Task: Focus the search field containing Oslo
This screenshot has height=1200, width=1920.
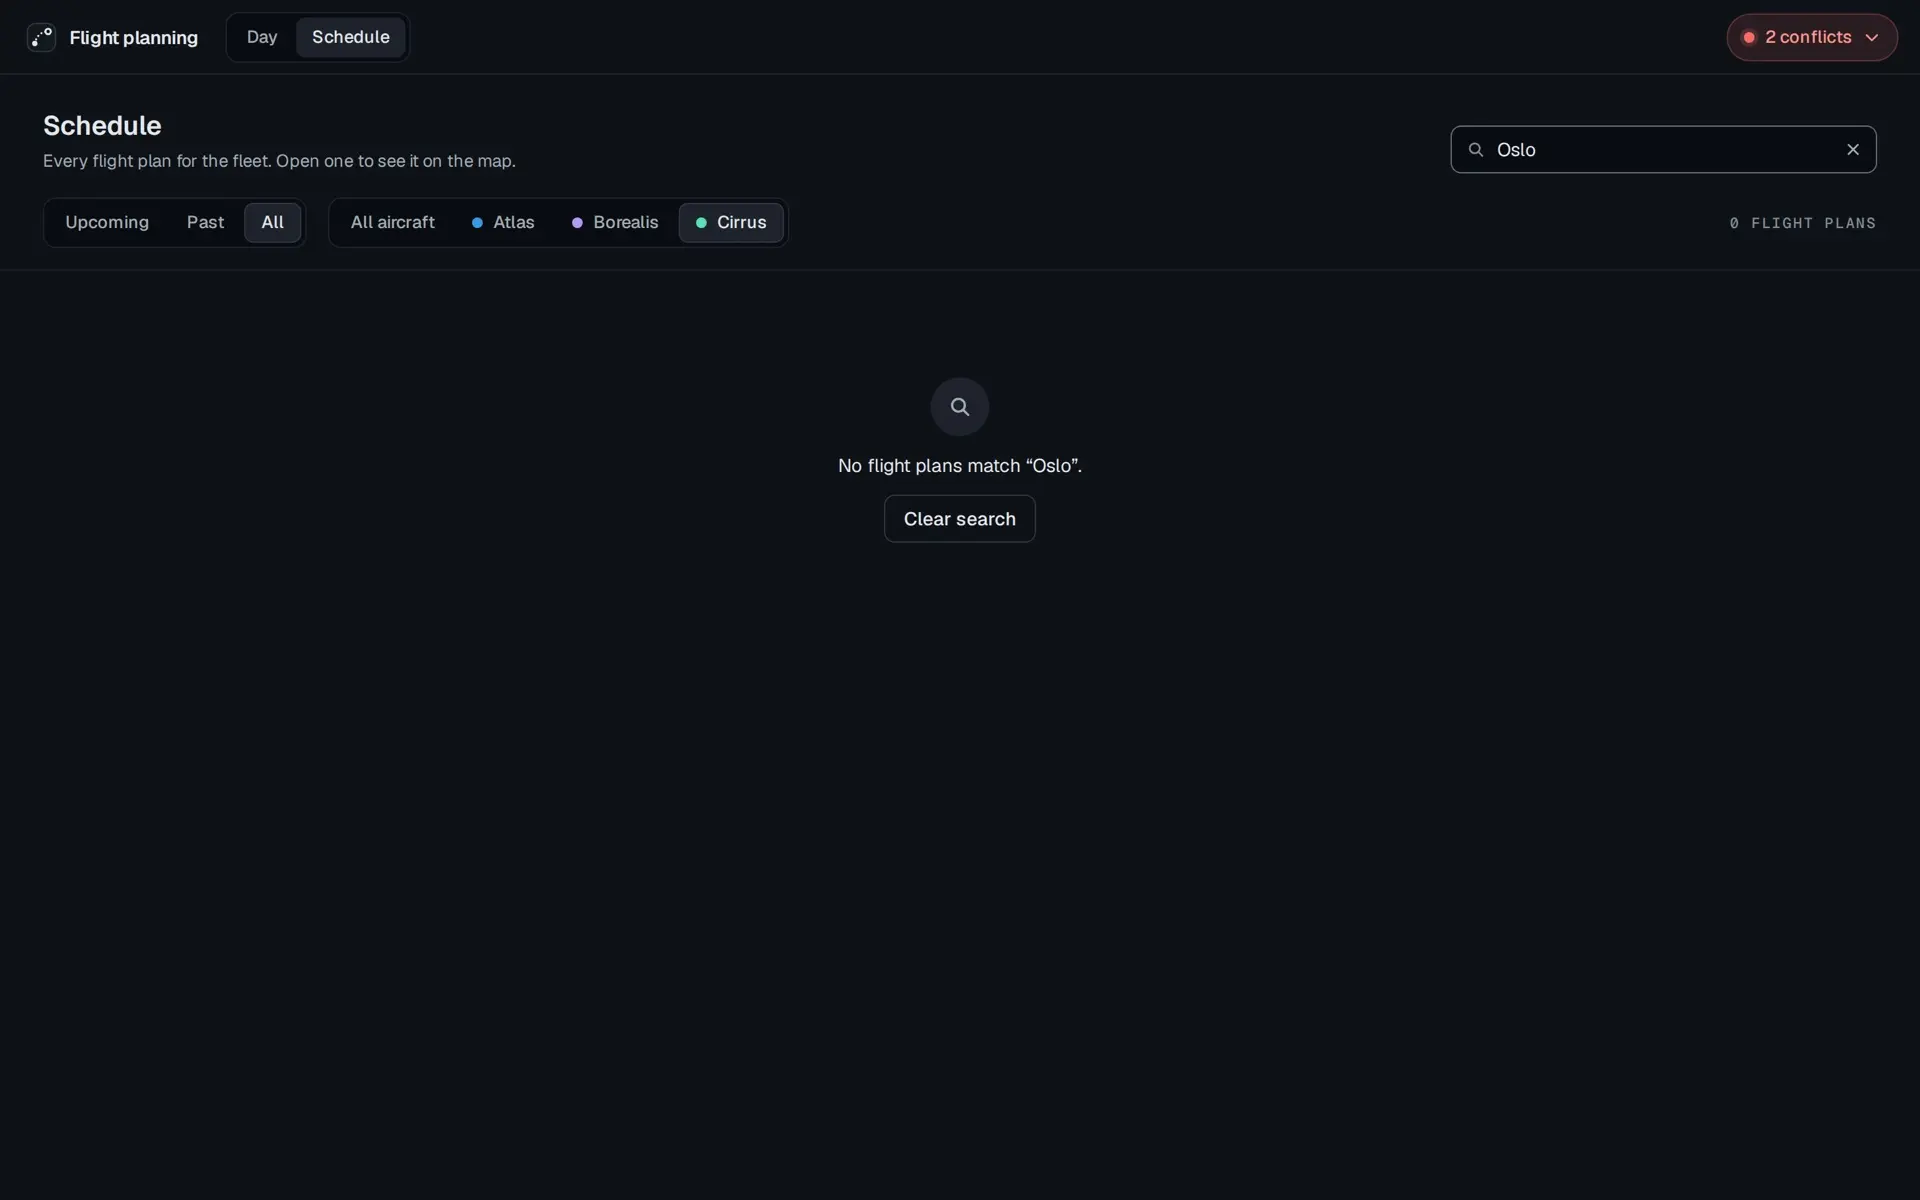Action: click(x=1663, y=149)
